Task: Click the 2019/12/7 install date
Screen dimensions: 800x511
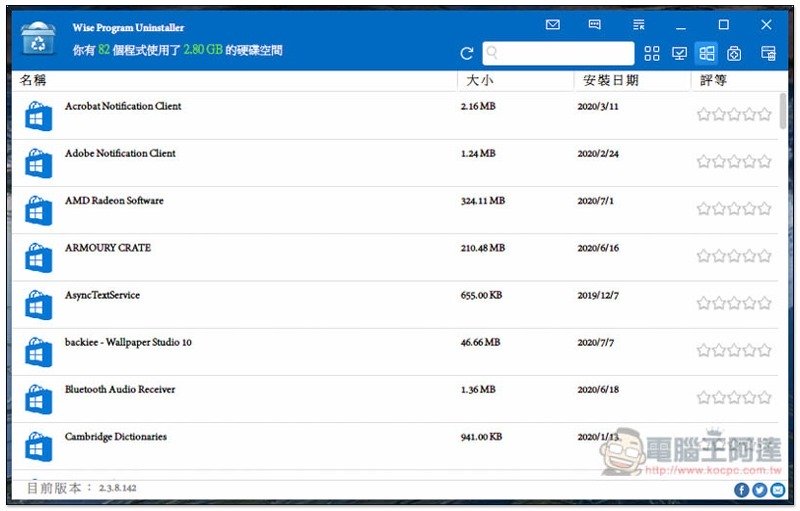Action: coord(598,295)
